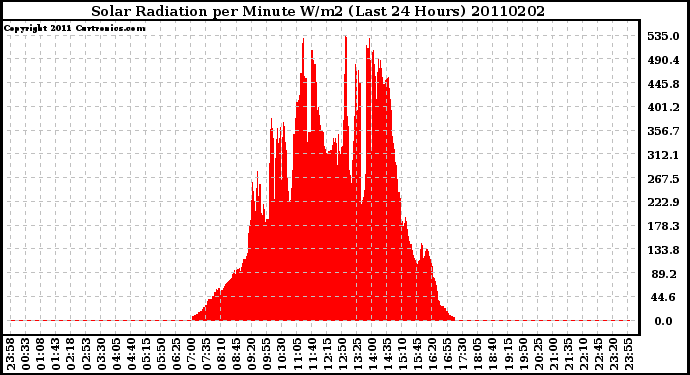Screen dimensions: 690x375
Task: Select the 267.5 y-axis label
Action: pyautogui.click(x=663, y=179)
